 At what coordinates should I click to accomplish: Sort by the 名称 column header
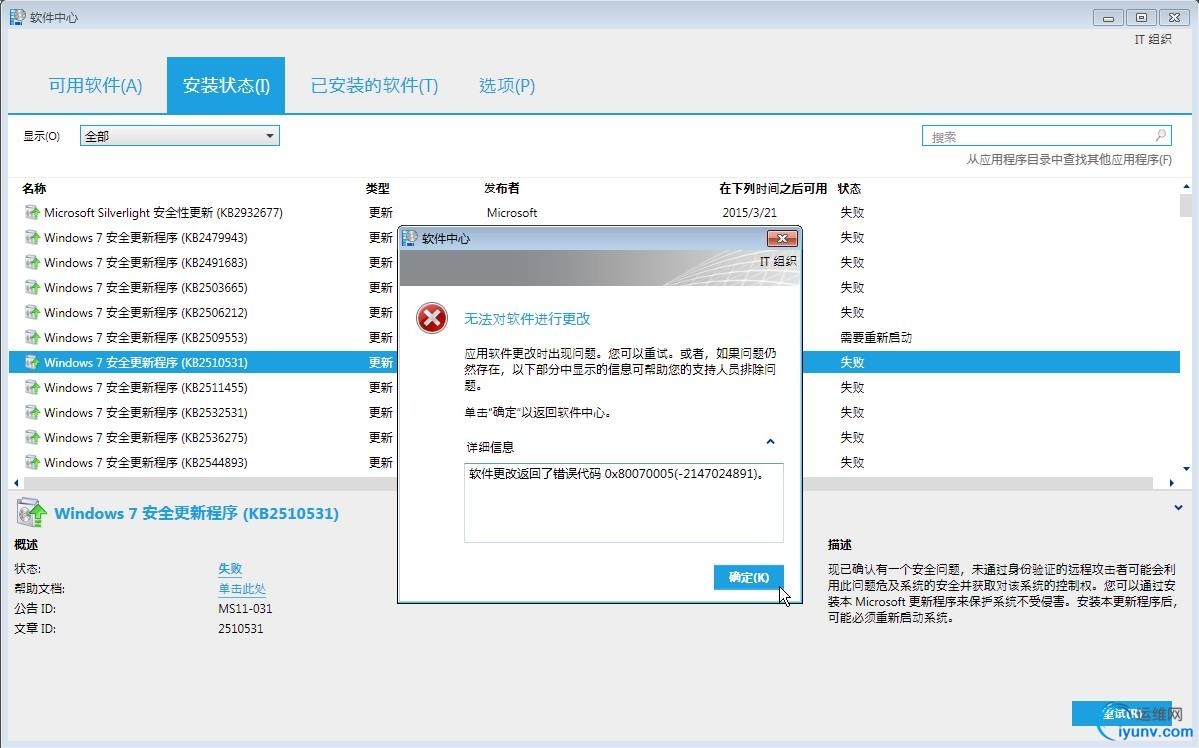click(x=34, y=188)
